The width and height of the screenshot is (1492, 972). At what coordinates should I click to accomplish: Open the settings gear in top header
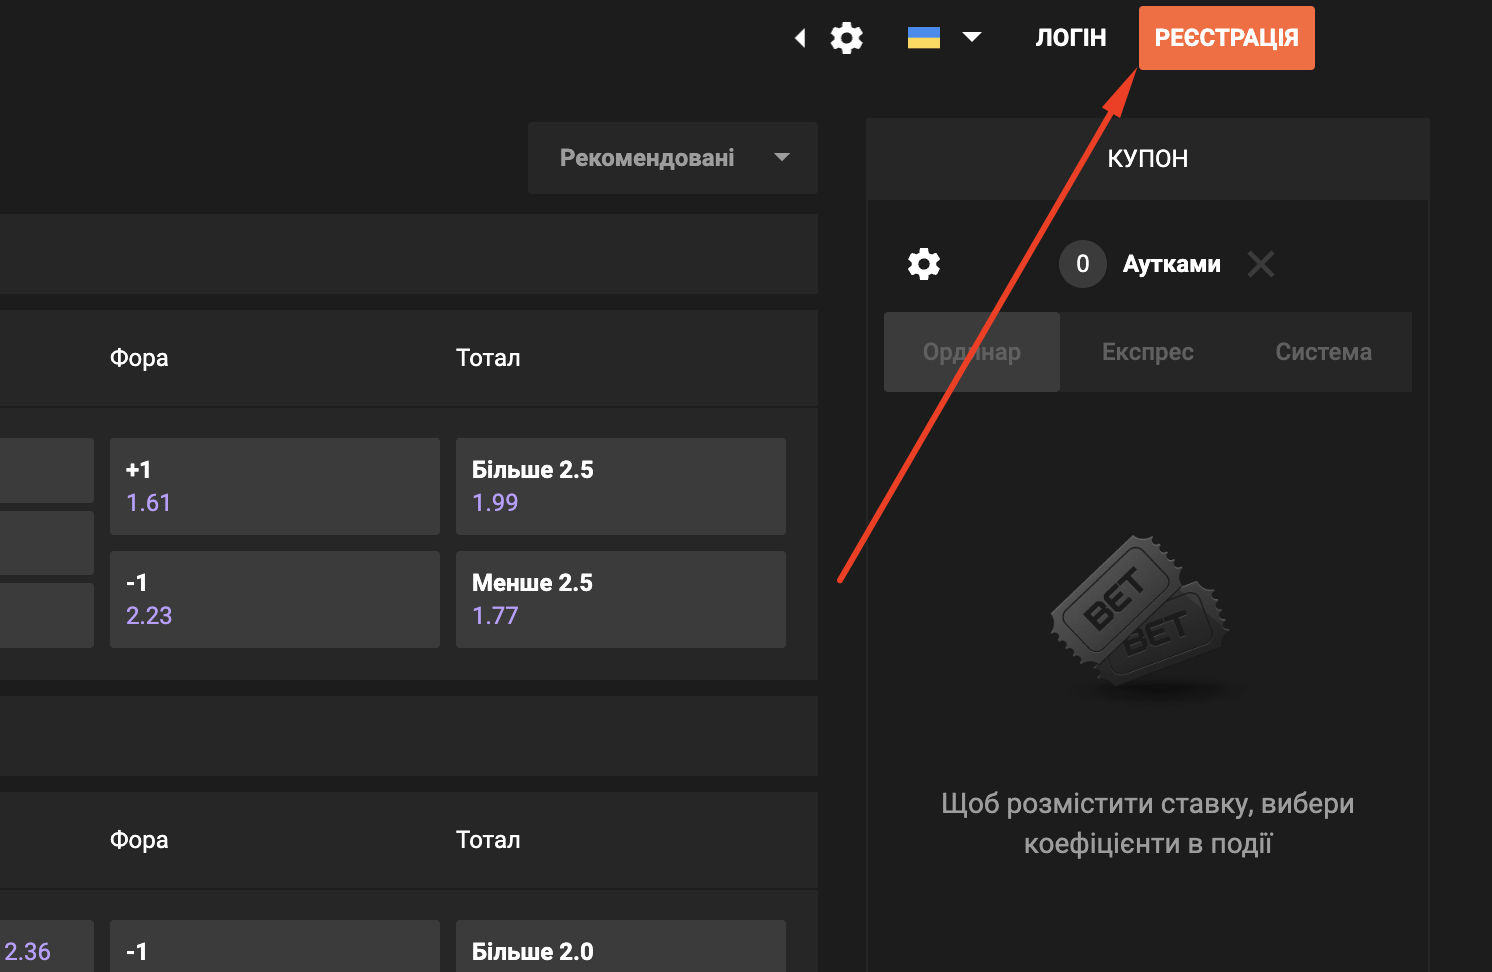pos(846,38)
